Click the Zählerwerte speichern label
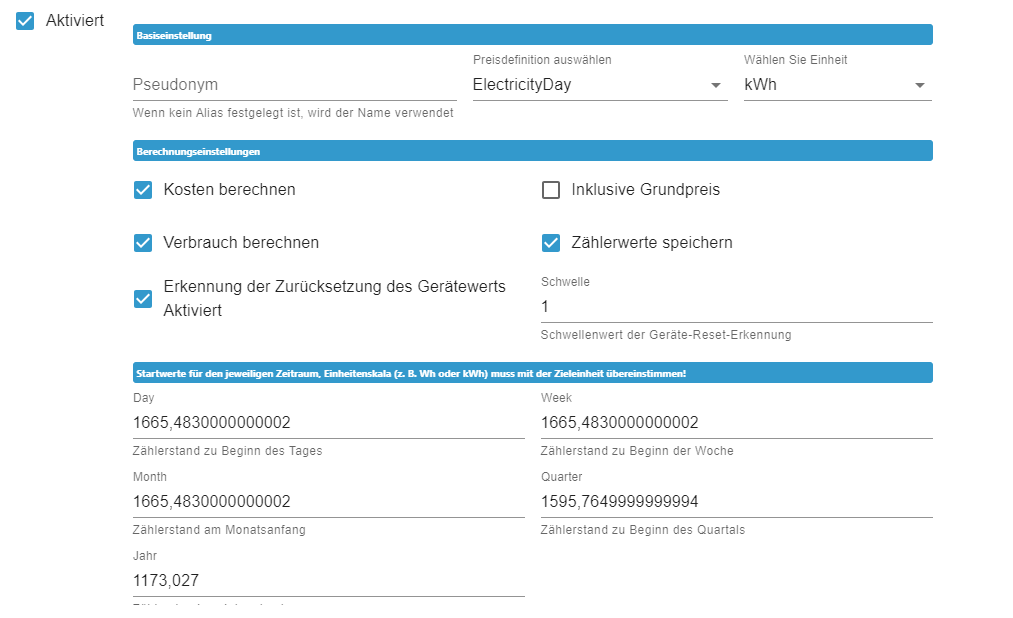This screenshot has height=618, width=1013. coord(652,243)
